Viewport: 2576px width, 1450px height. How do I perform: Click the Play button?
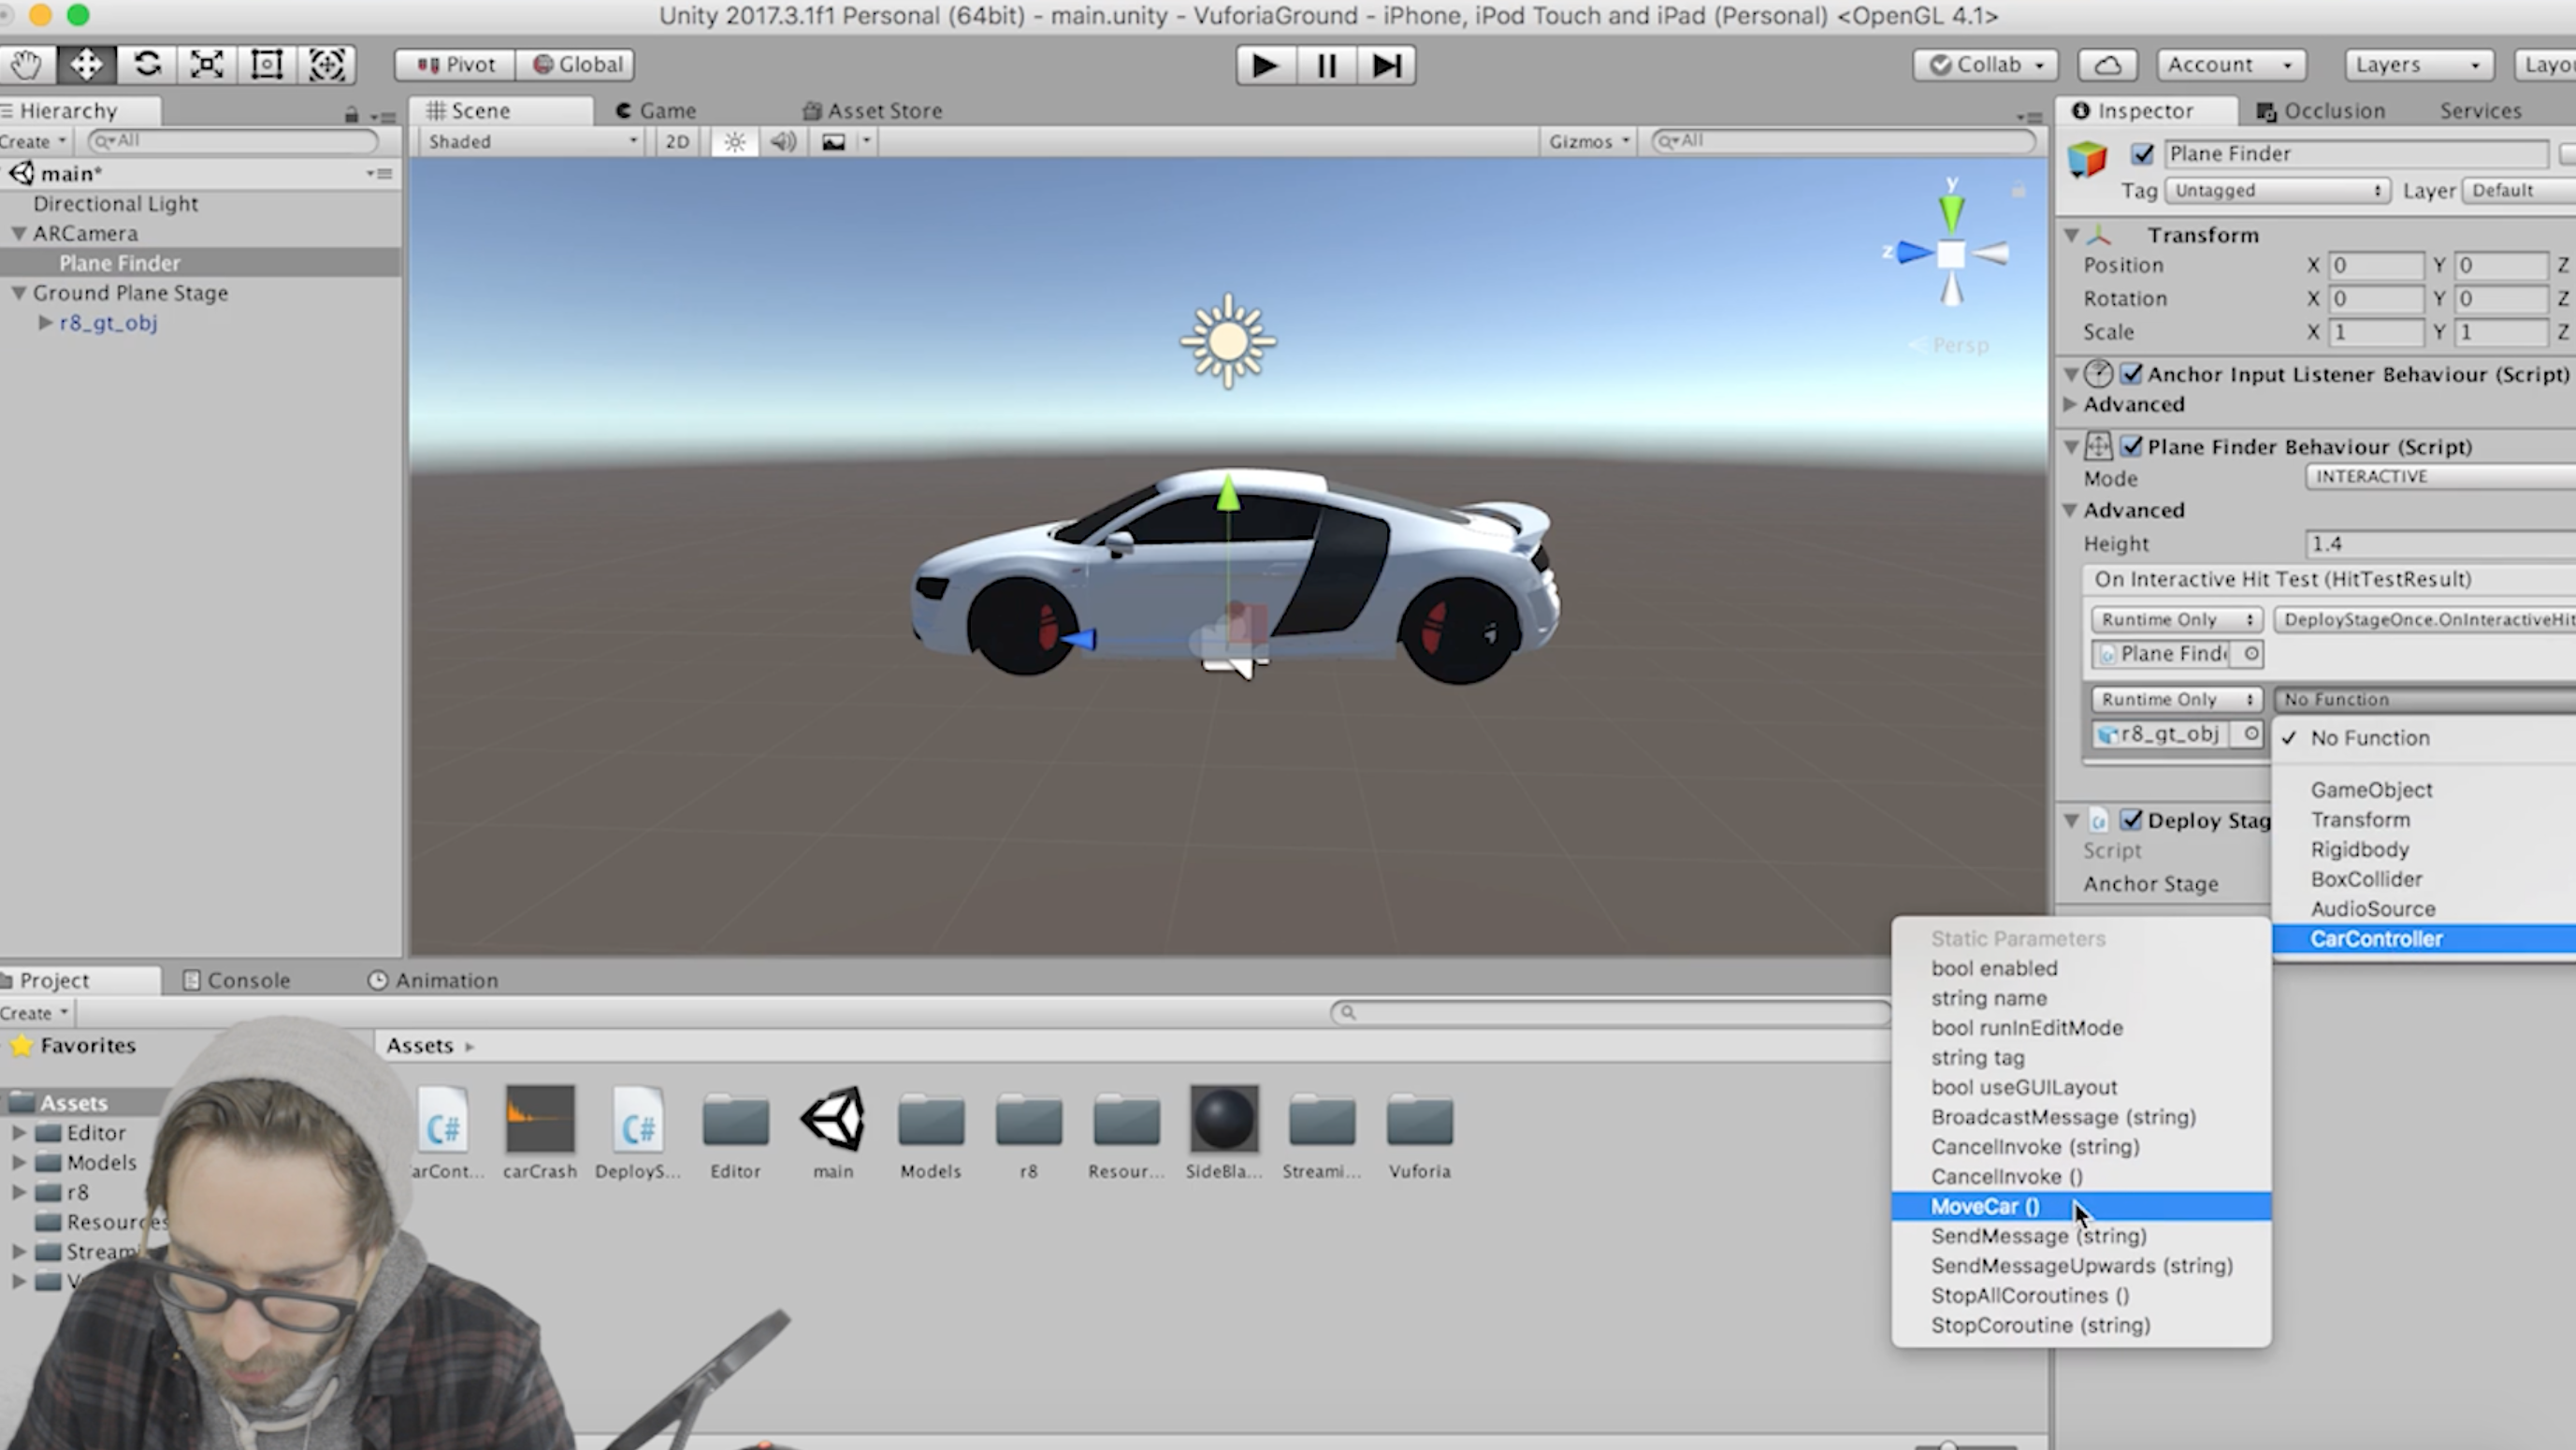click(1265, 66)
